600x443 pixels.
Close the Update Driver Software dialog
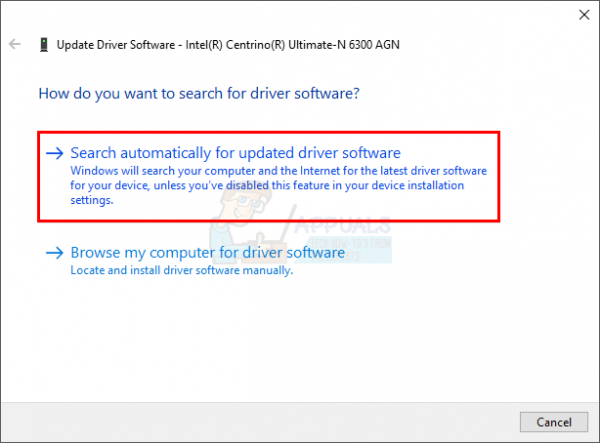tap(584, 15)
